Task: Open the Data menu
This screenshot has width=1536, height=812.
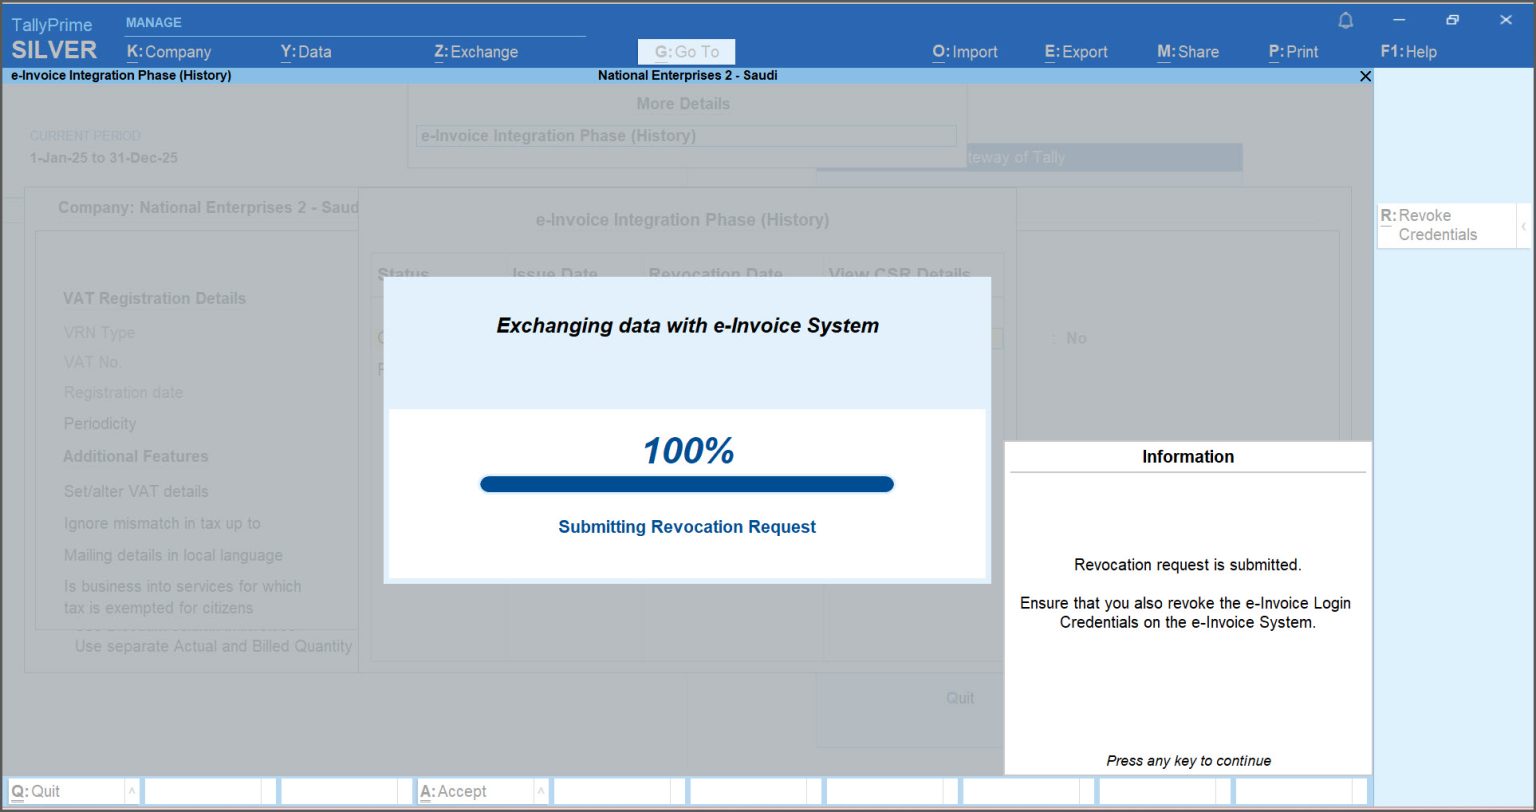Action: pyautogui.click(x=305, y=52)
